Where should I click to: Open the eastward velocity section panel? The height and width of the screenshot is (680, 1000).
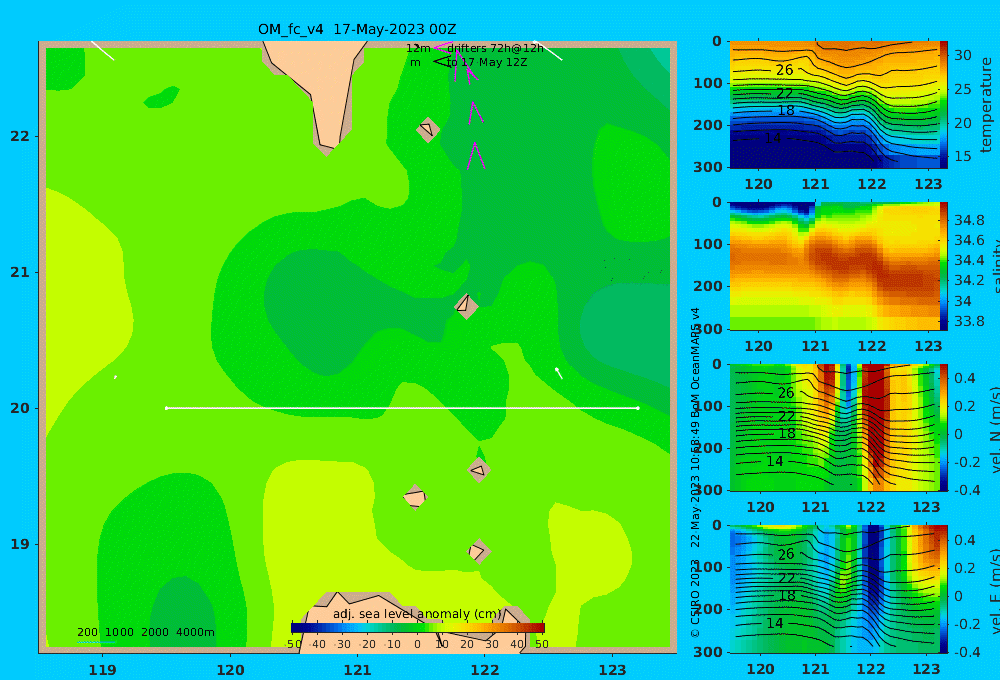[834, 589]
